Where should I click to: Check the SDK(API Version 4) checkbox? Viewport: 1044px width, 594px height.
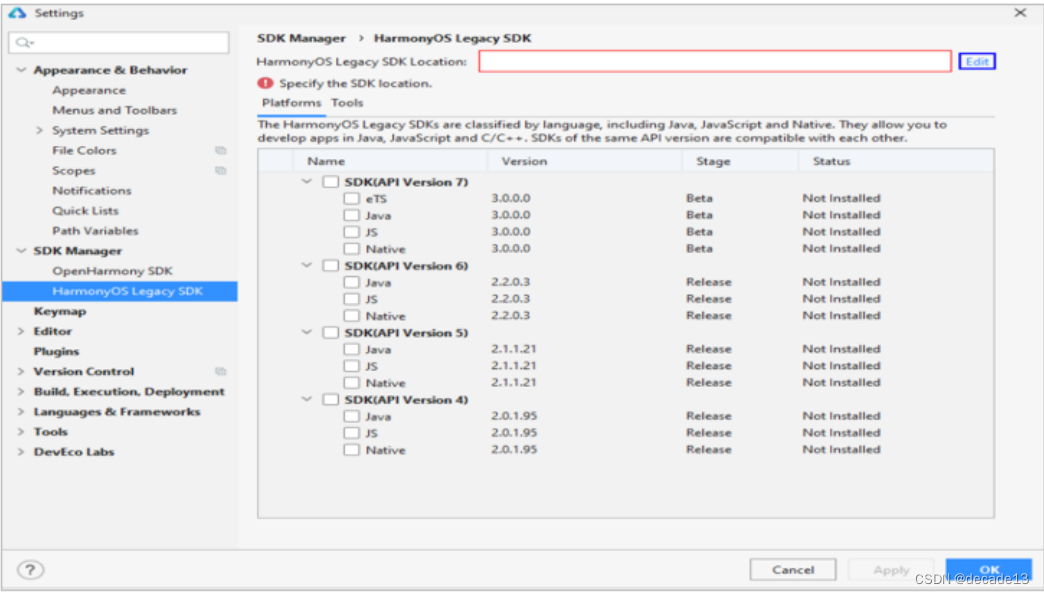point(331,400)
